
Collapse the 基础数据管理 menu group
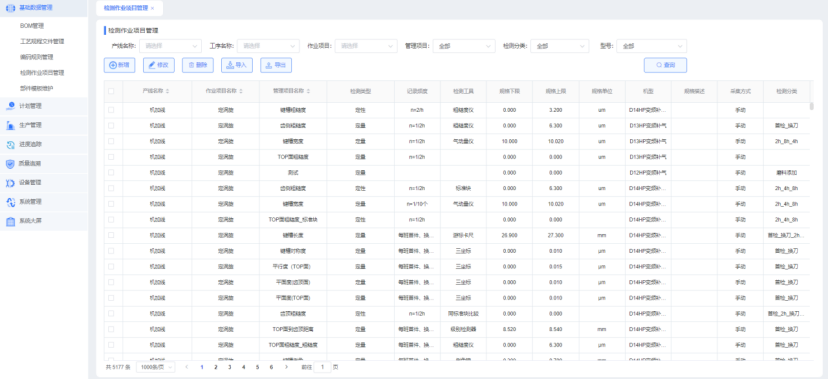(x=43, y=8)
